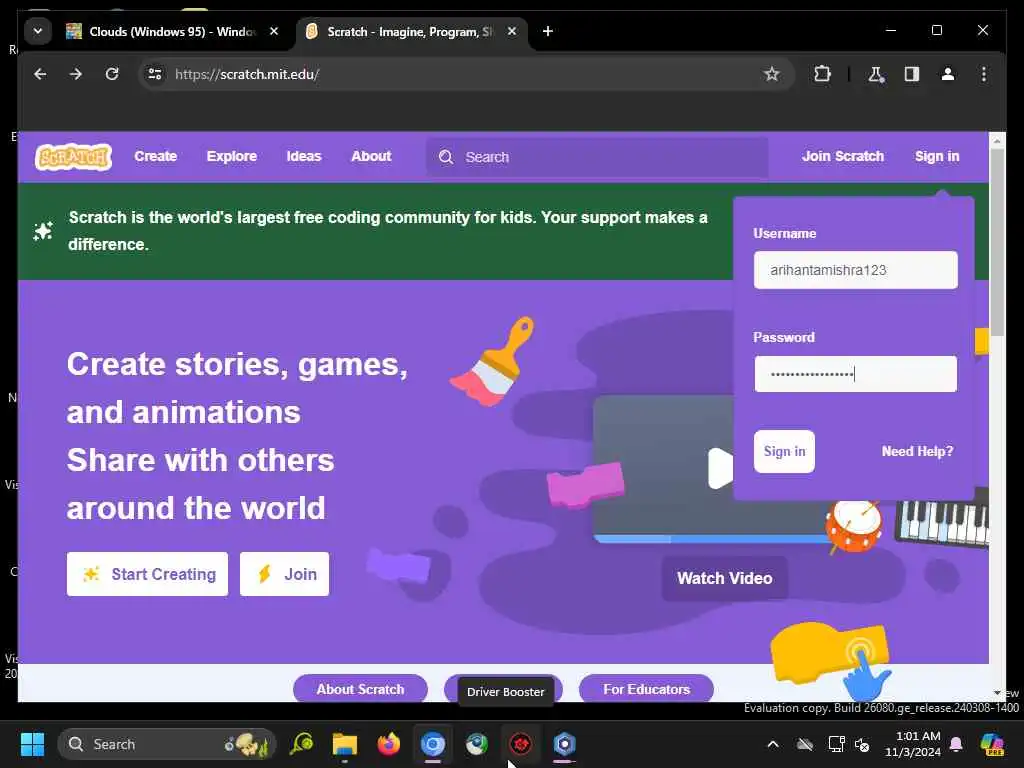Viewport: 1024px width, 768px height.
Task: Click the Join button with lightning icon
Action: 284,574
